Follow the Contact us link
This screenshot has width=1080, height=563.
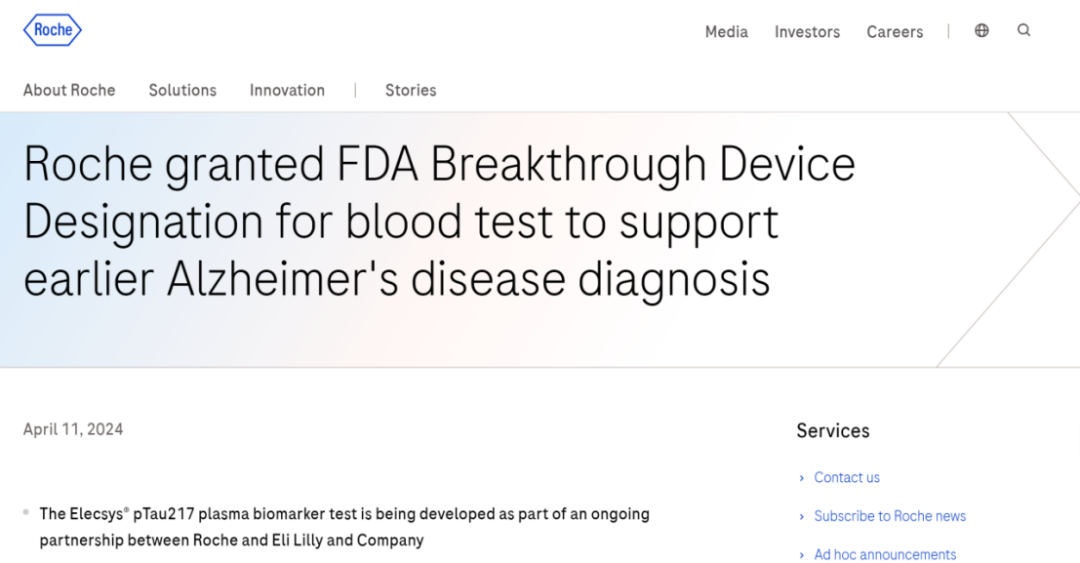coord(847,478)
